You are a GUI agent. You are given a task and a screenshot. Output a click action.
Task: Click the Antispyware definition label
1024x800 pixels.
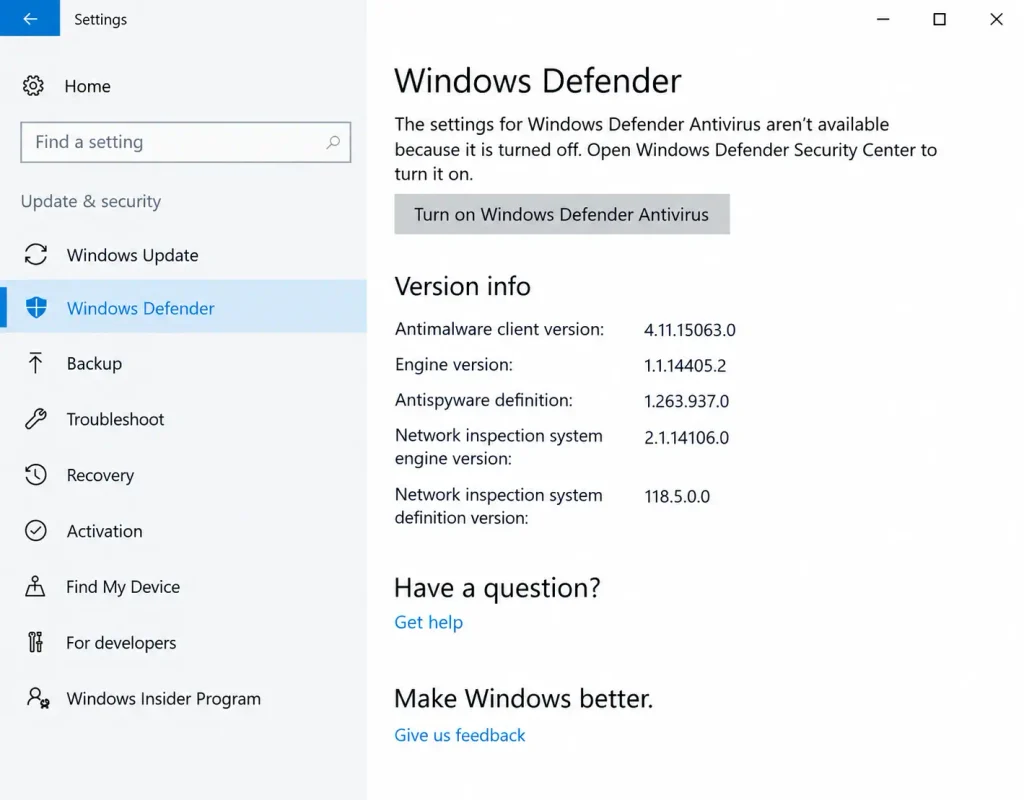[x=484, y=400]
